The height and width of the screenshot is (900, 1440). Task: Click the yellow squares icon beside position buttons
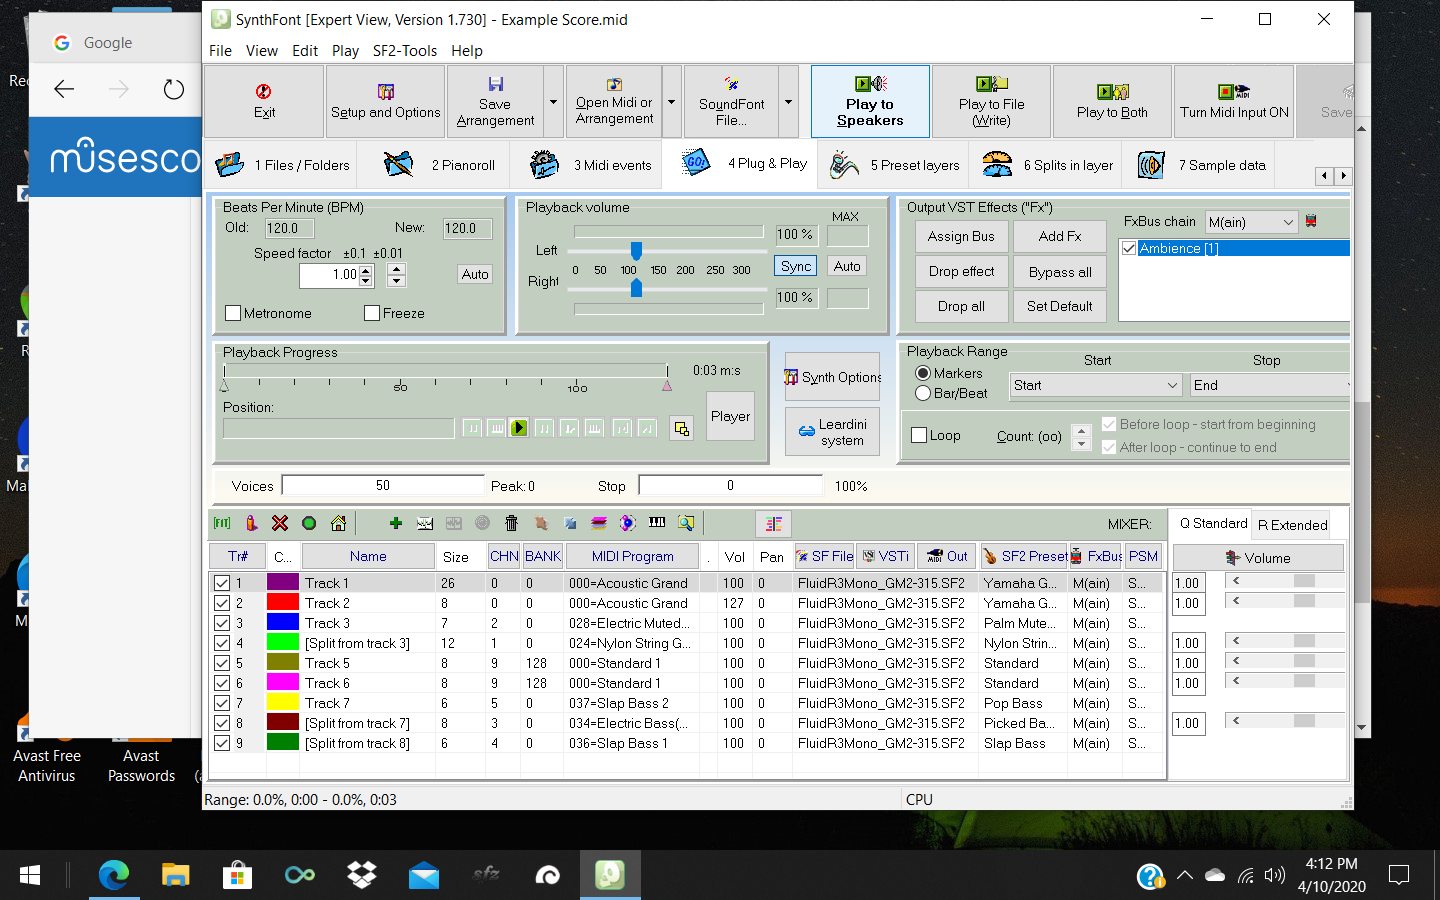[682, 428]
